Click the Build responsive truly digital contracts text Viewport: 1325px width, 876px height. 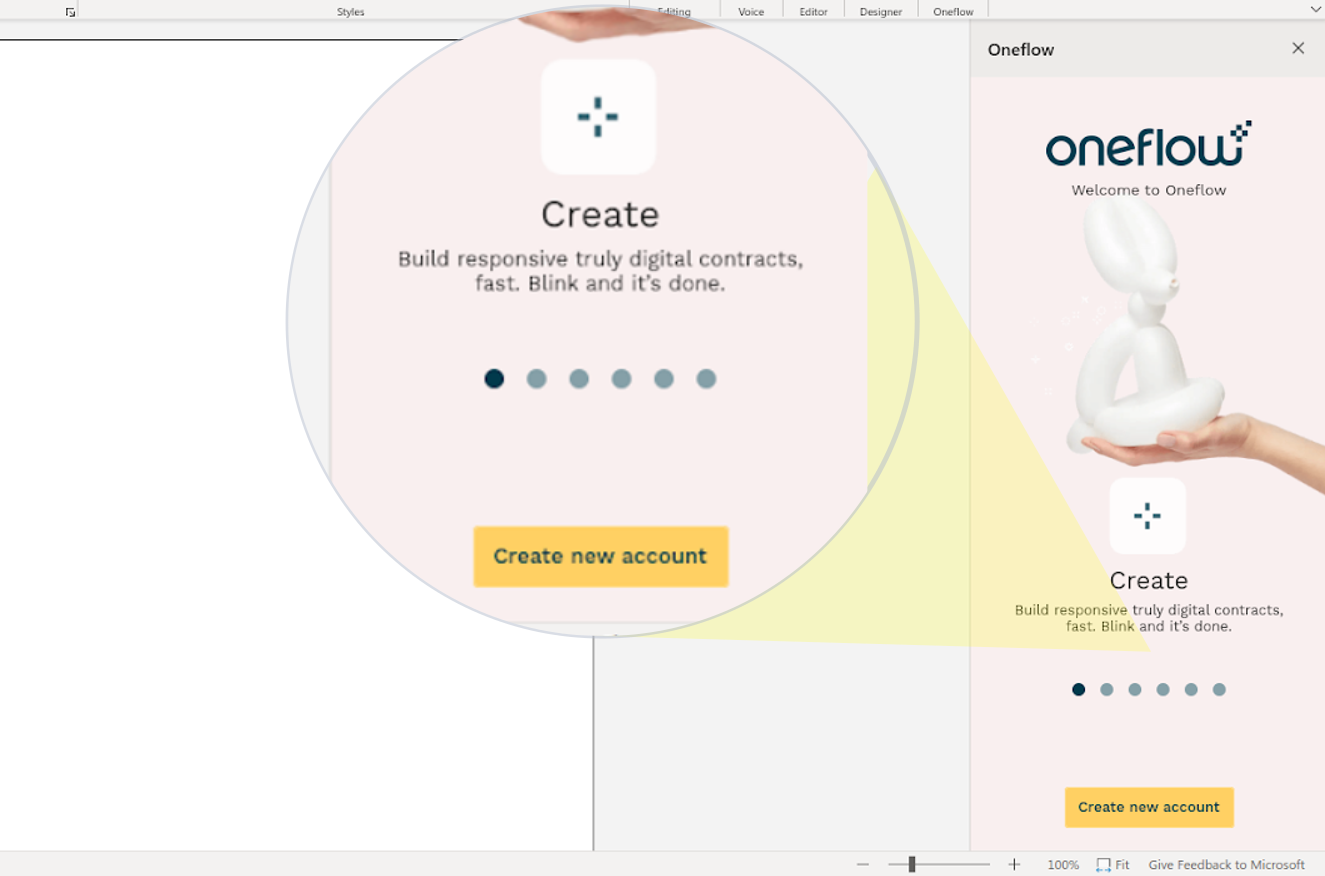1148,618
